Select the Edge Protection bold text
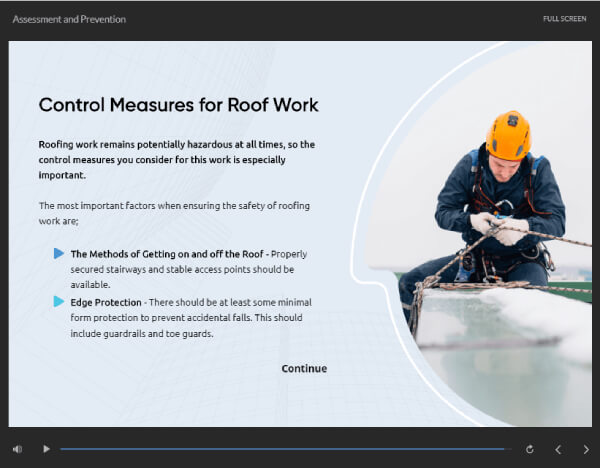The width and height of the screenshot is (600, 468). click(106, 302)
